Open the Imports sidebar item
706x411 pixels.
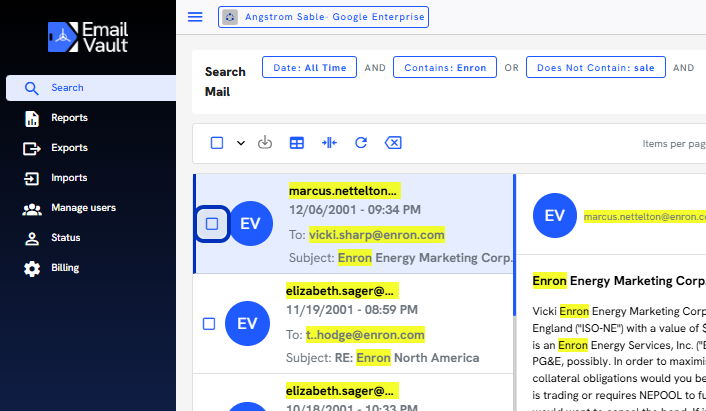click(x=69, y=178)
